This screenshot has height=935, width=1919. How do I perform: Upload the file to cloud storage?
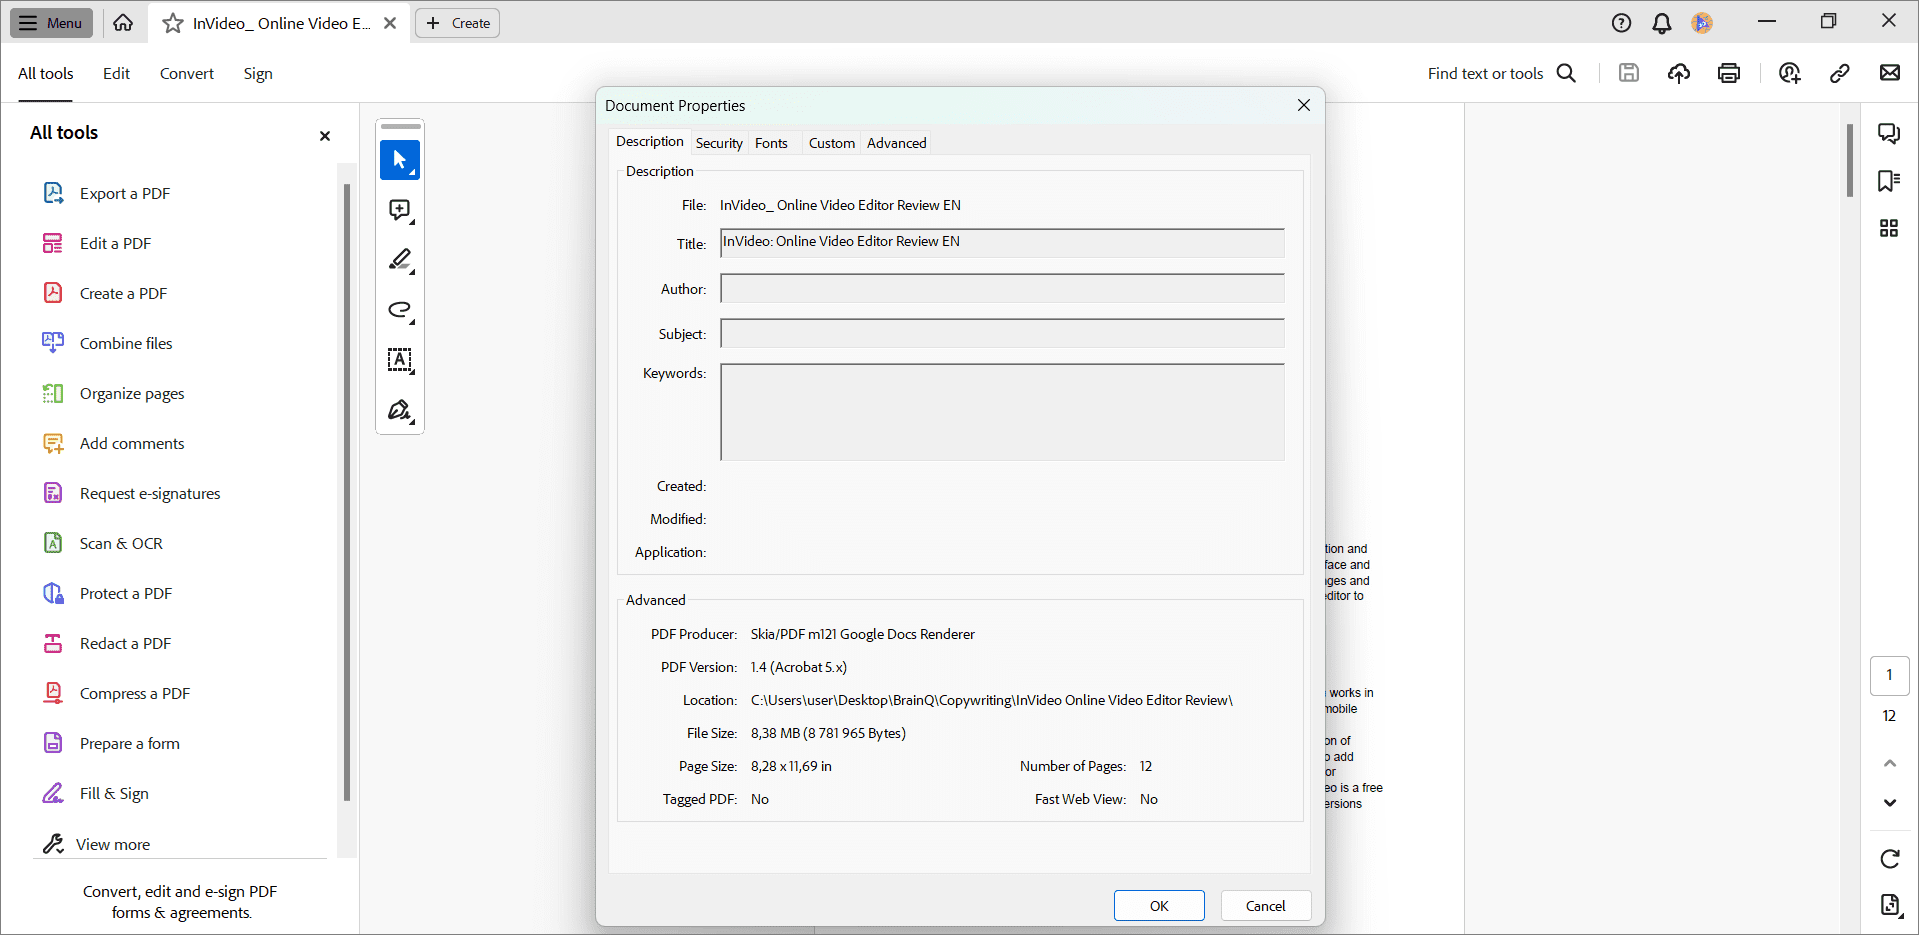[x=1679, y=72]
